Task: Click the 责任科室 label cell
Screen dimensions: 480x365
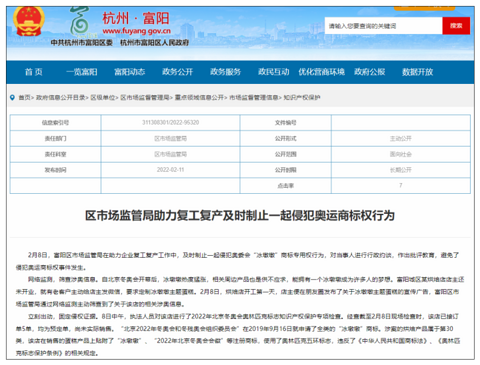Action: pyautogui.click(x=55, y=154)
